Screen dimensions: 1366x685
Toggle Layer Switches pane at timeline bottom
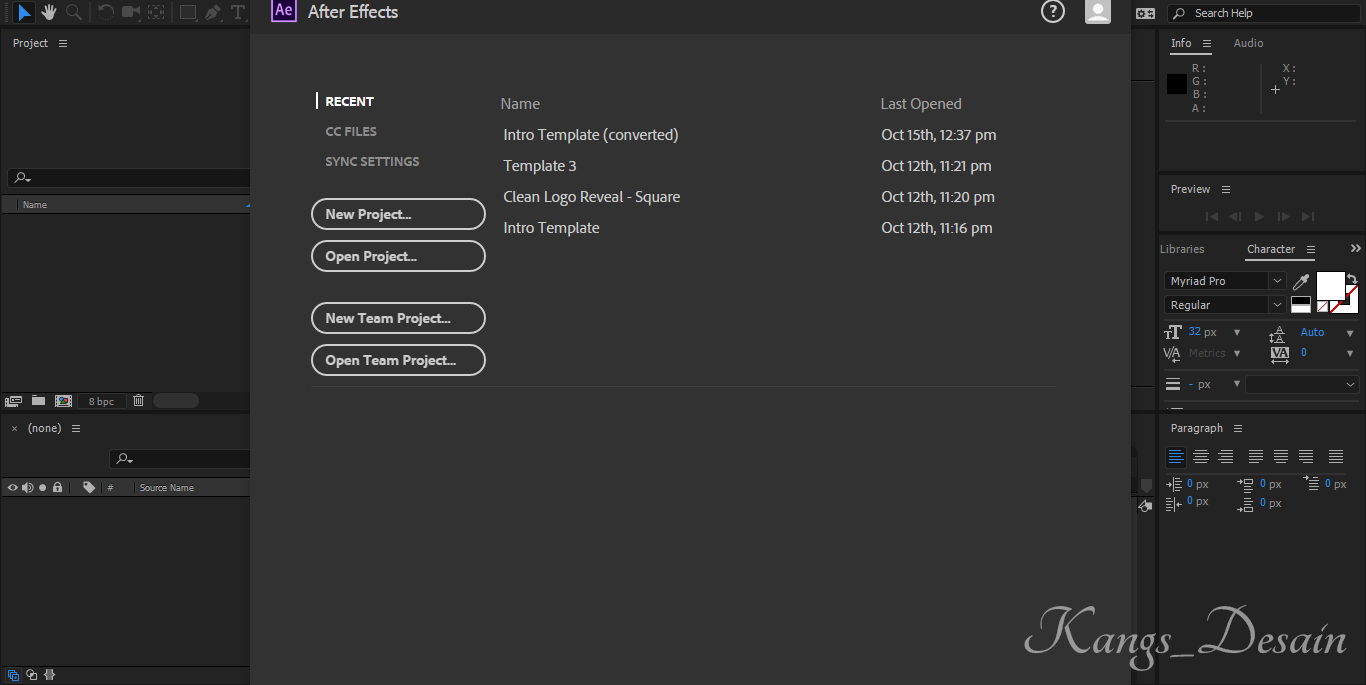pyautogui.click(x=13, y=675)
